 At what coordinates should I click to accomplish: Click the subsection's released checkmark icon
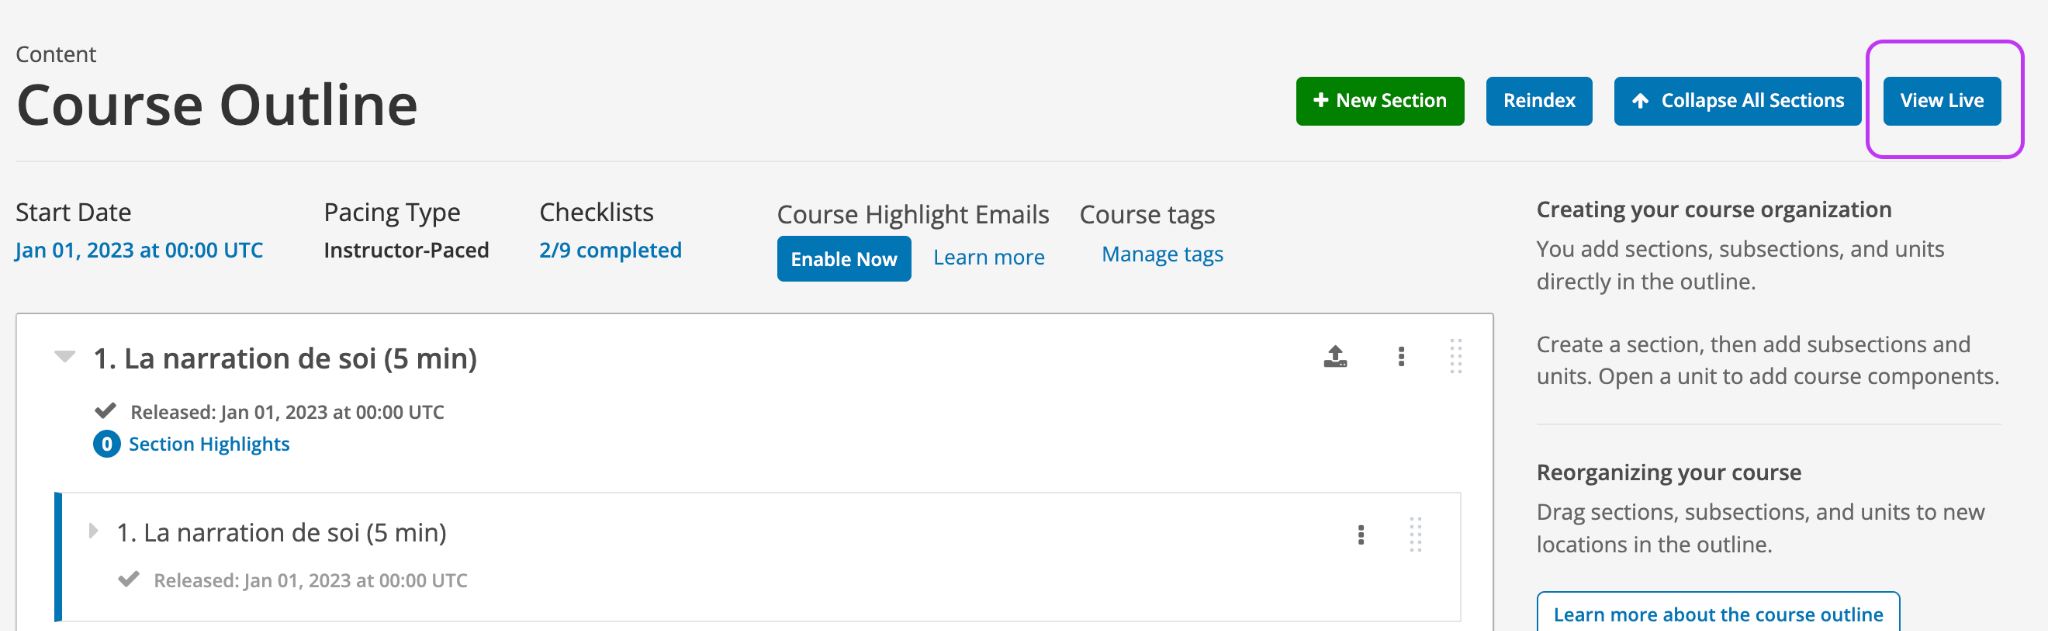tap(128, 579)
